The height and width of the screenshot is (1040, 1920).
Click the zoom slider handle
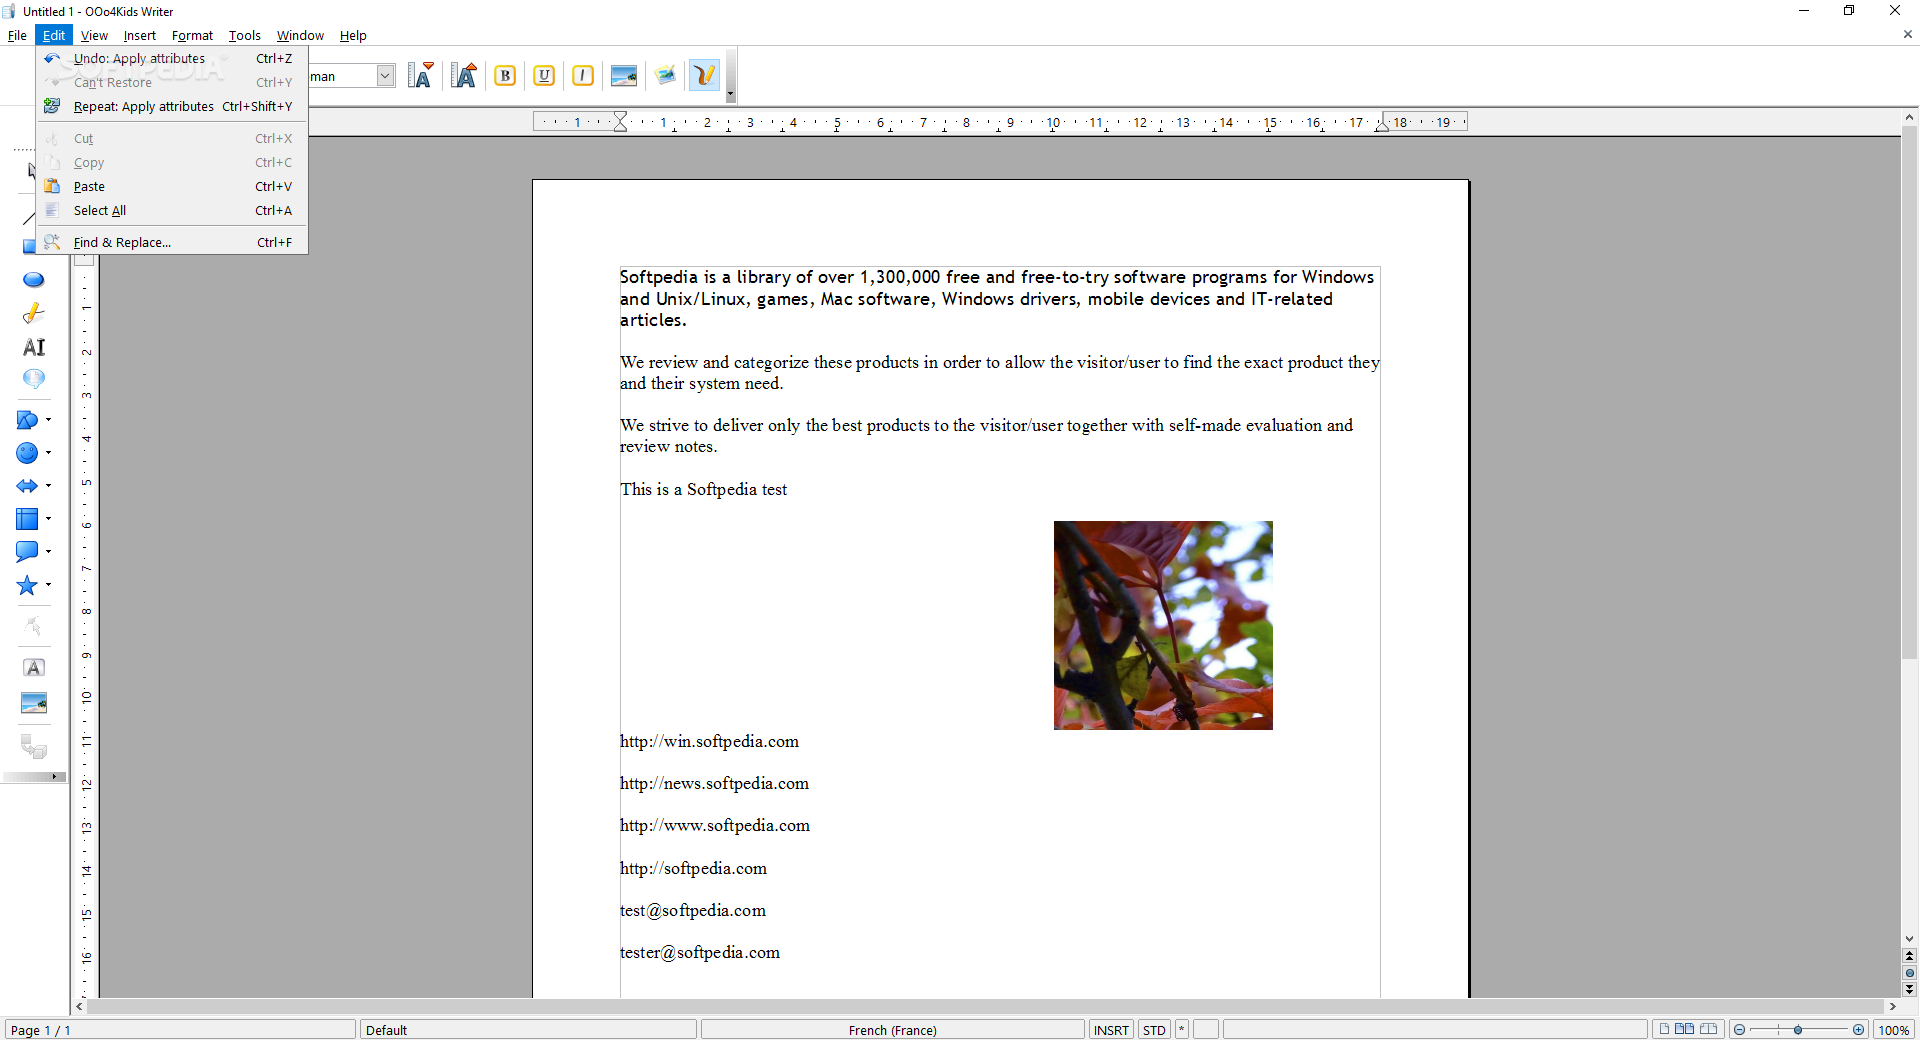1798,1030
